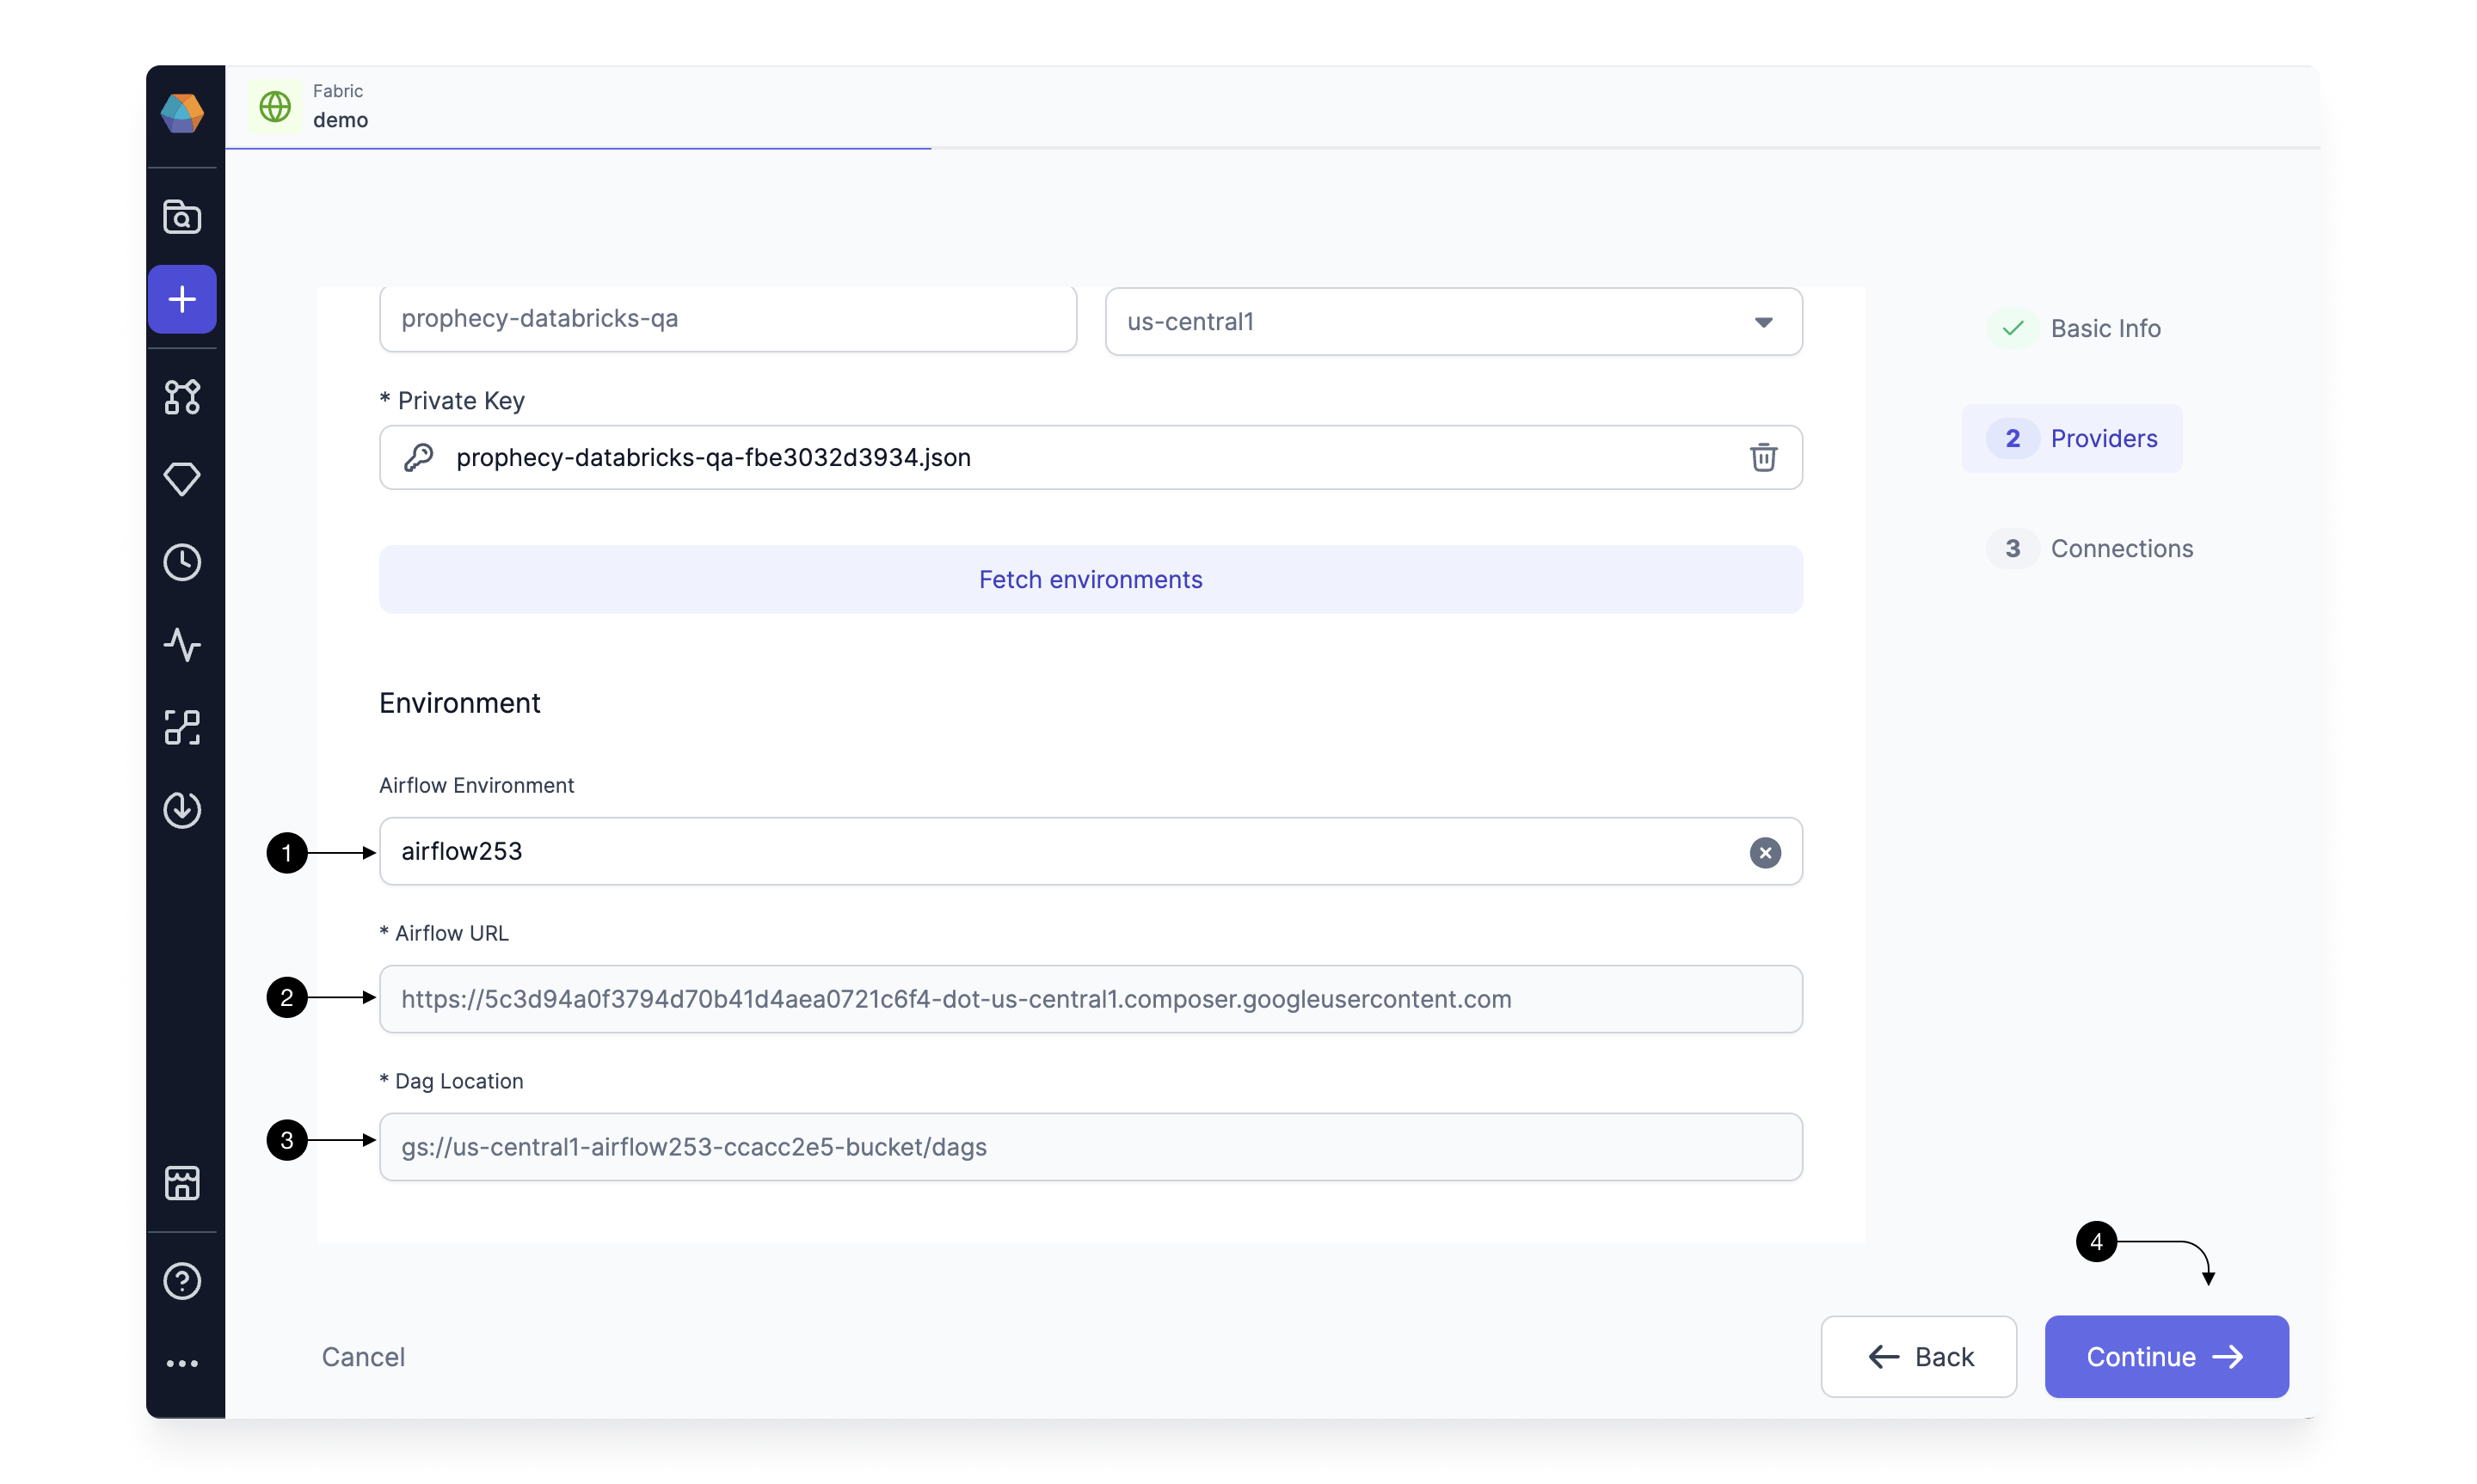Click the download circle icon in sidebar
Screen dimensions: 2477x1484
182,809
